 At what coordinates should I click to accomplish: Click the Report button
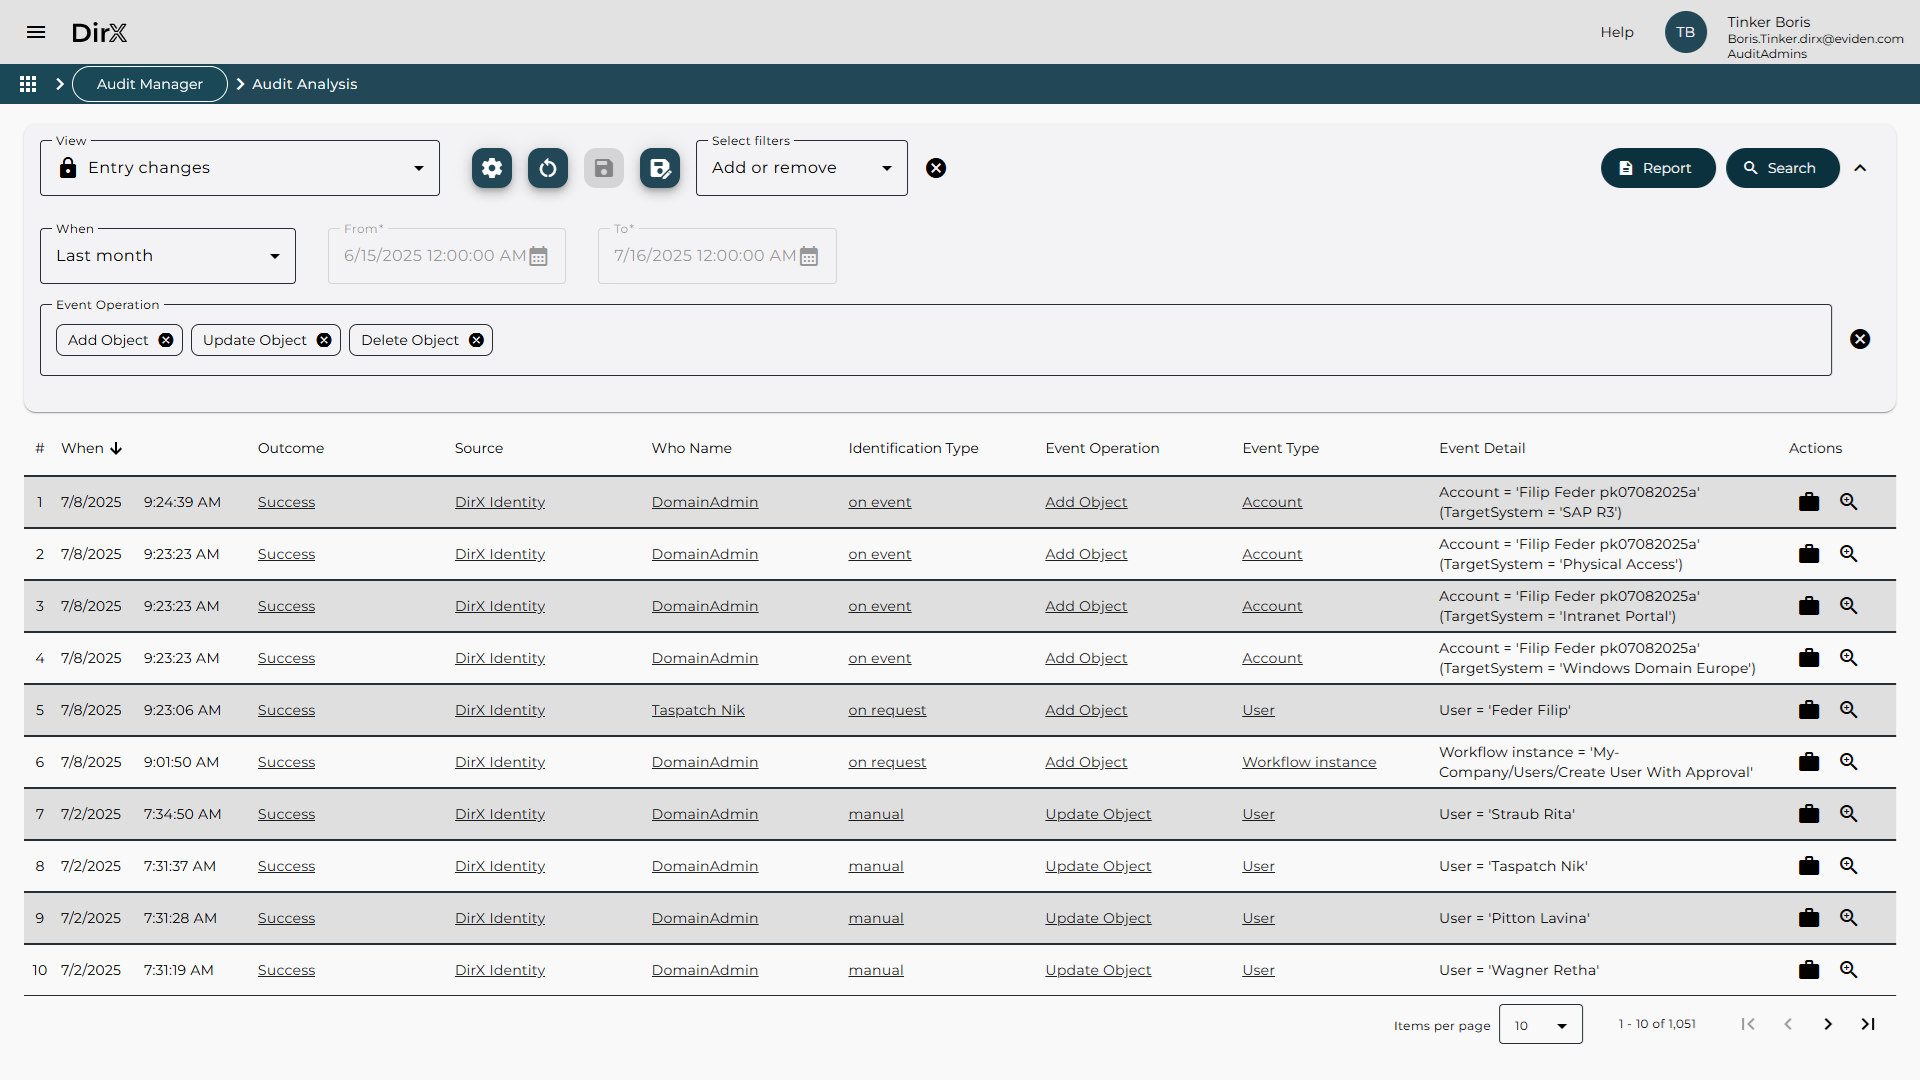pos(1657,168)
